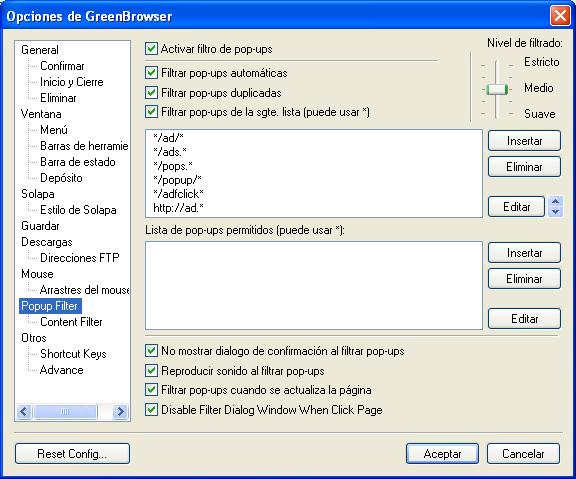The width and height of the screenshot is (576, 479).
Task: Click Eliminar for the allowed pop-ups list
Action: (x=524, y=279)
